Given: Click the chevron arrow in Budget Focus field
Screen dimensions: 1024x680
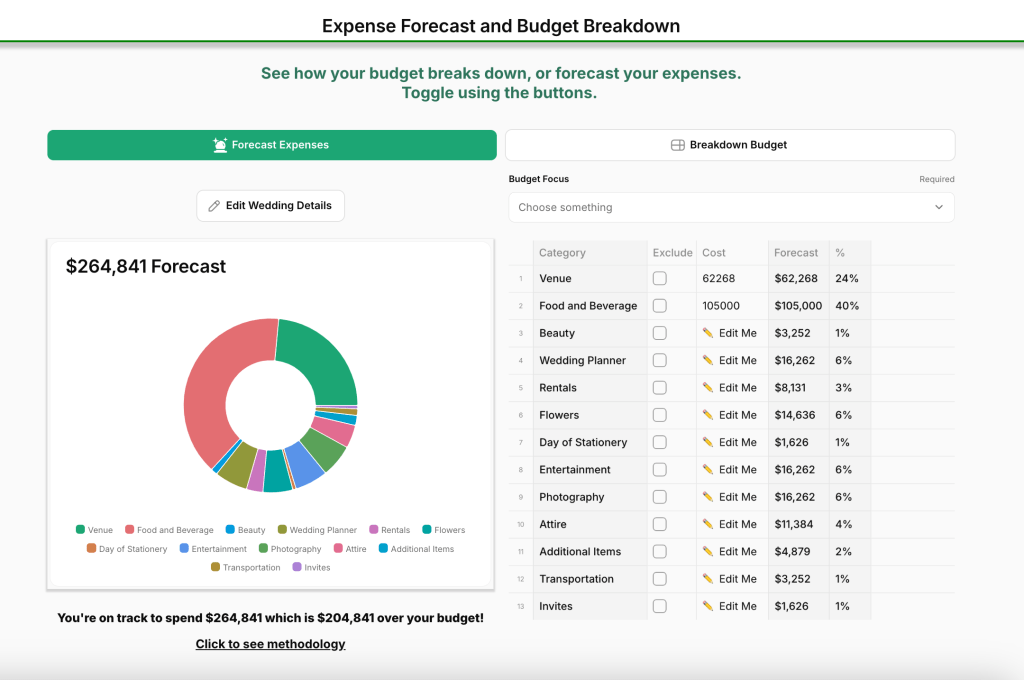Looking at the screenshot, I should (x=938, y=208).
